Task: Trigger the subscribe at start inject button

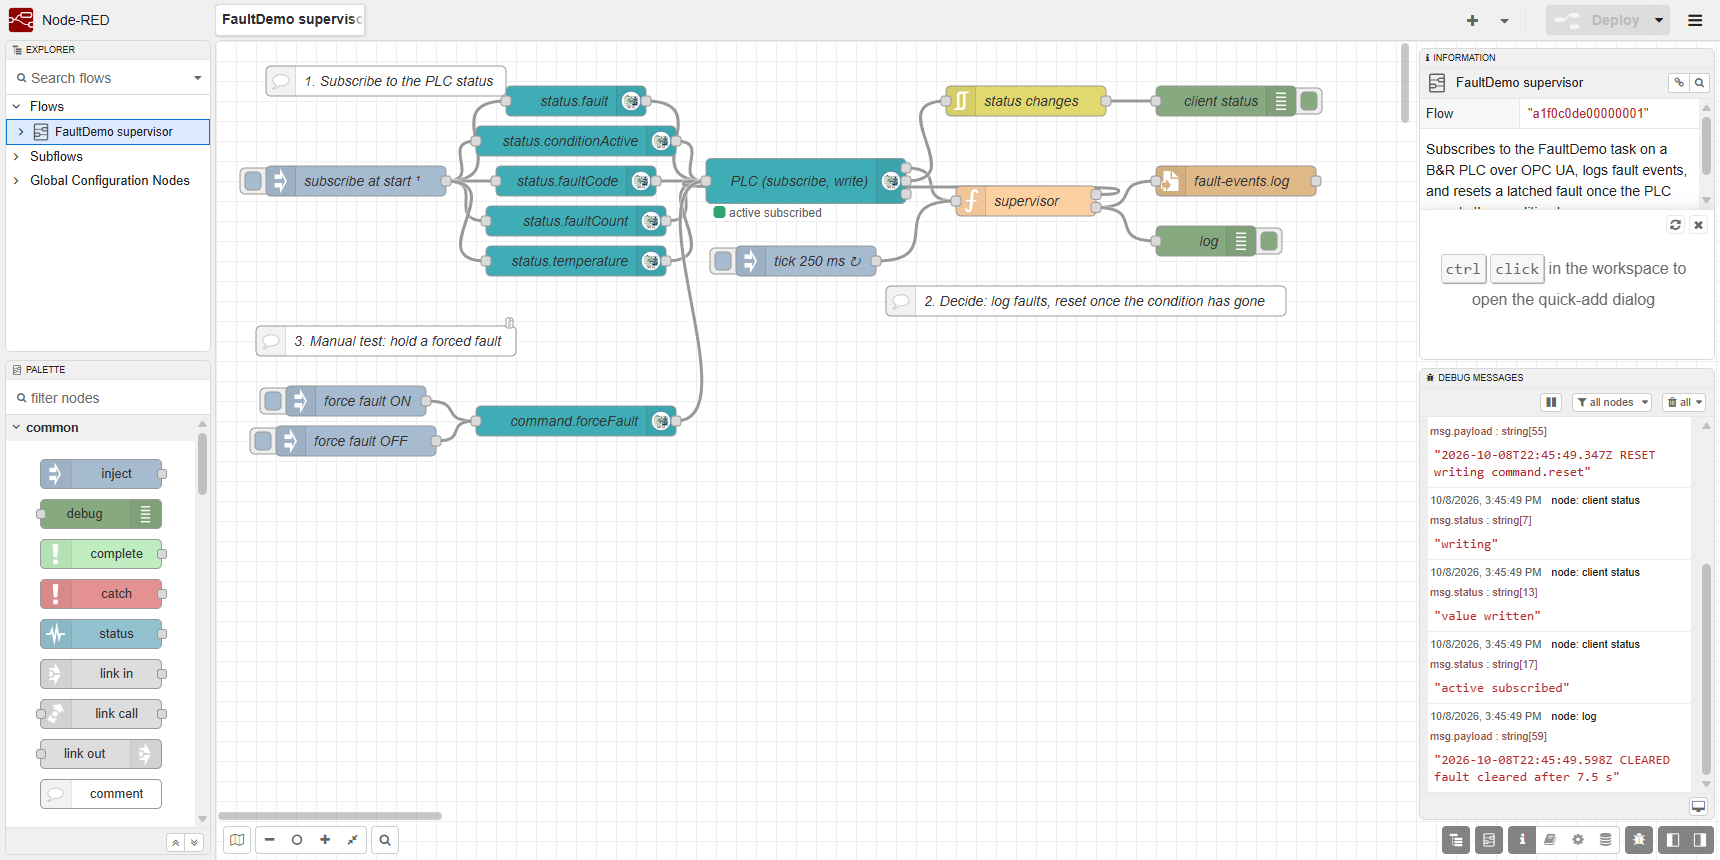Action: pos(252,181)
